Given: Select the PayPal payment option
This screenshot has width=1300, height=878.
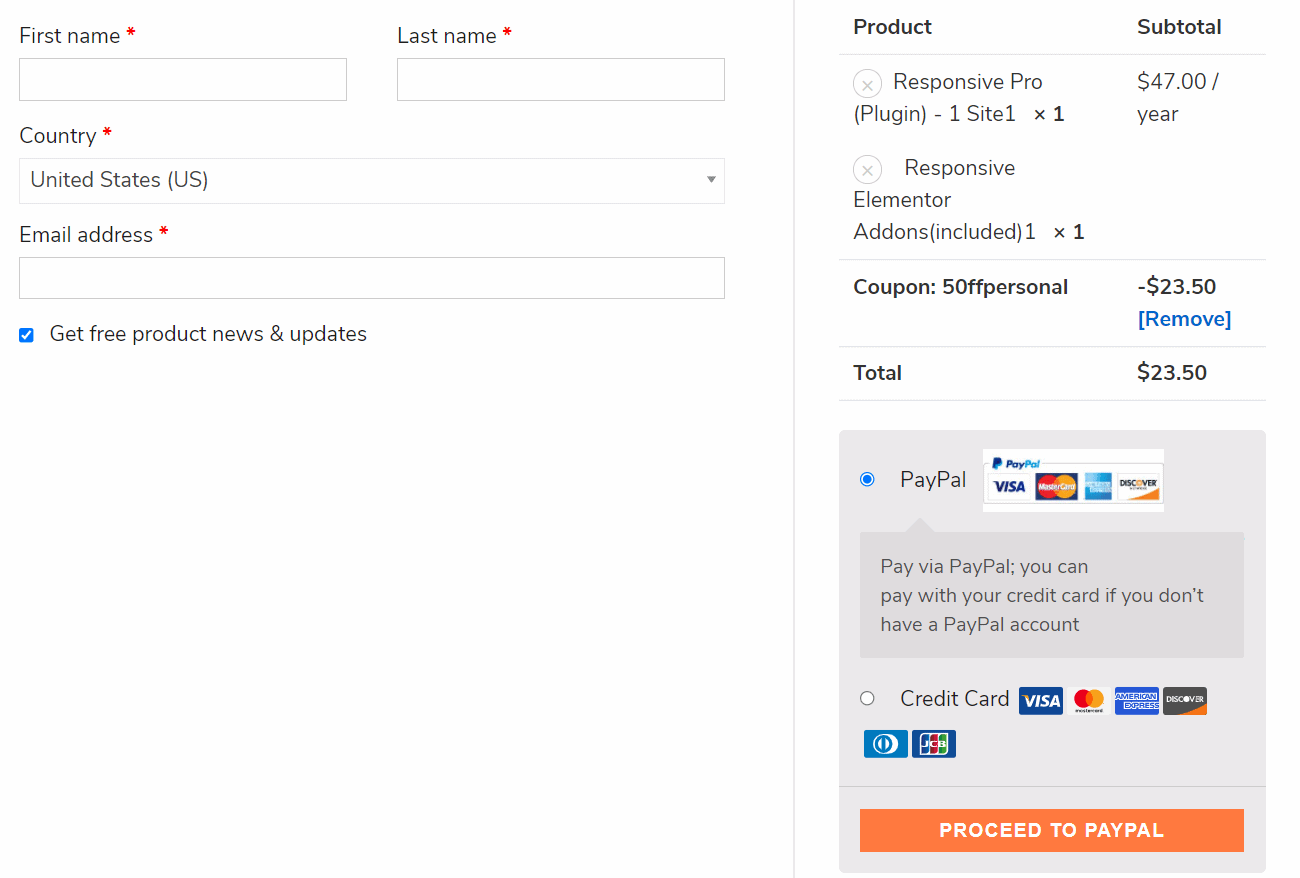Looking at the screenshot, I should pyautogui.click(x=867, y=479).
